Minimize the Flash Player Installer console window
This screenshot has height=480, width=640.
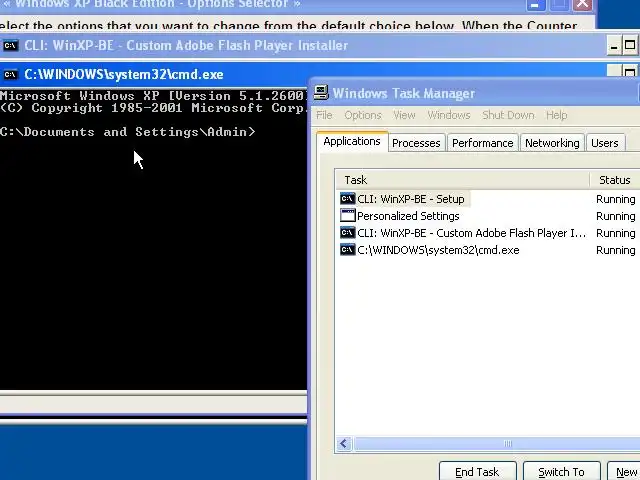tap(613, 45)
